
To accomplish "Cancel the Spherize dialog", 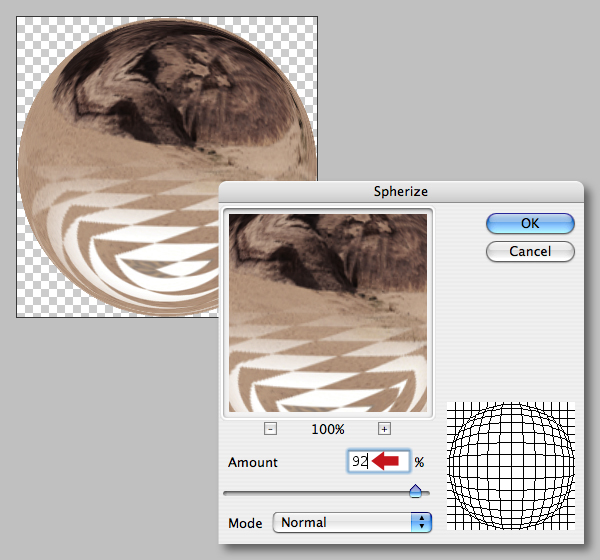I will [530, 251].
